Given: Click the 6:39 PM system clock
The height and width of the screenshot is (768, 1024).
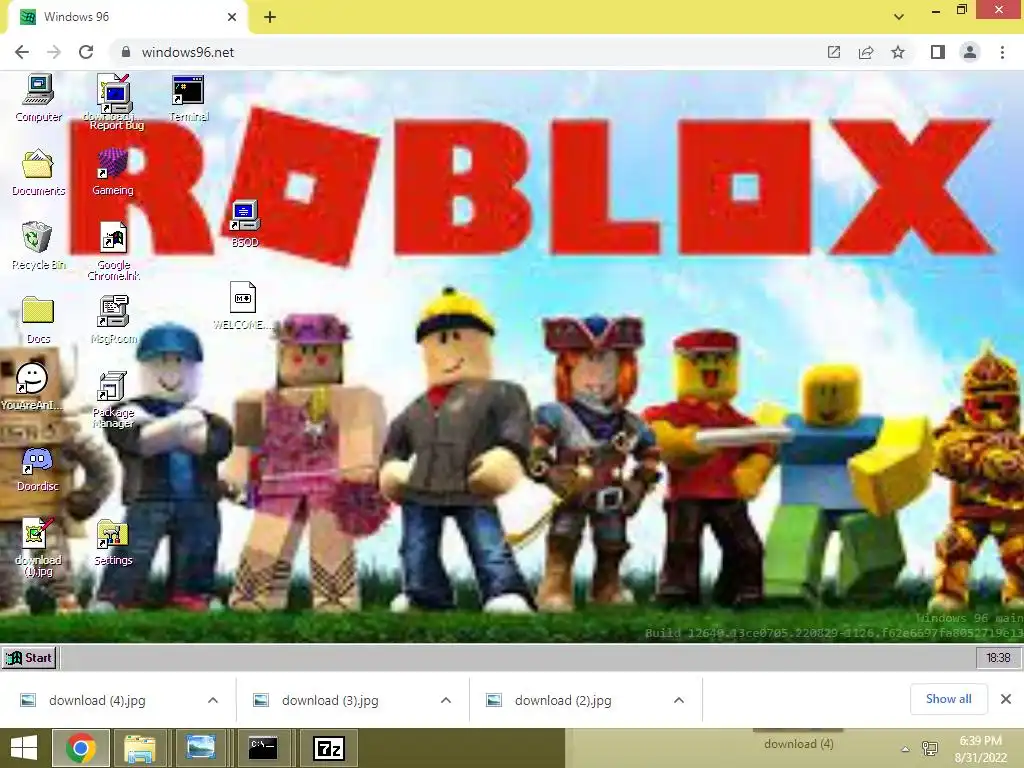Looking at the screenshot, I should point(980,749).
